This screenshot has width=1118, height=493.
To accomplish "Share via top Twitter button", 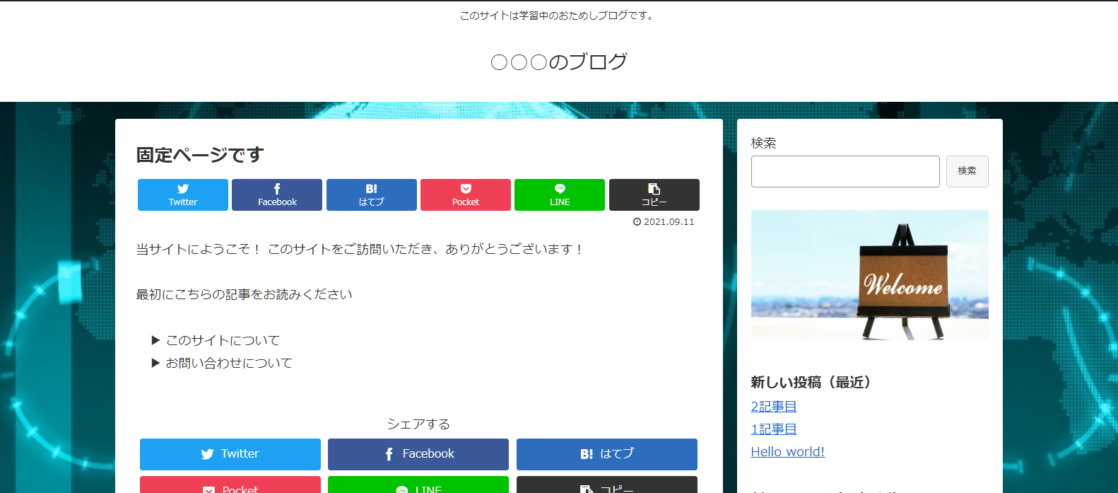I will [183, 195].
